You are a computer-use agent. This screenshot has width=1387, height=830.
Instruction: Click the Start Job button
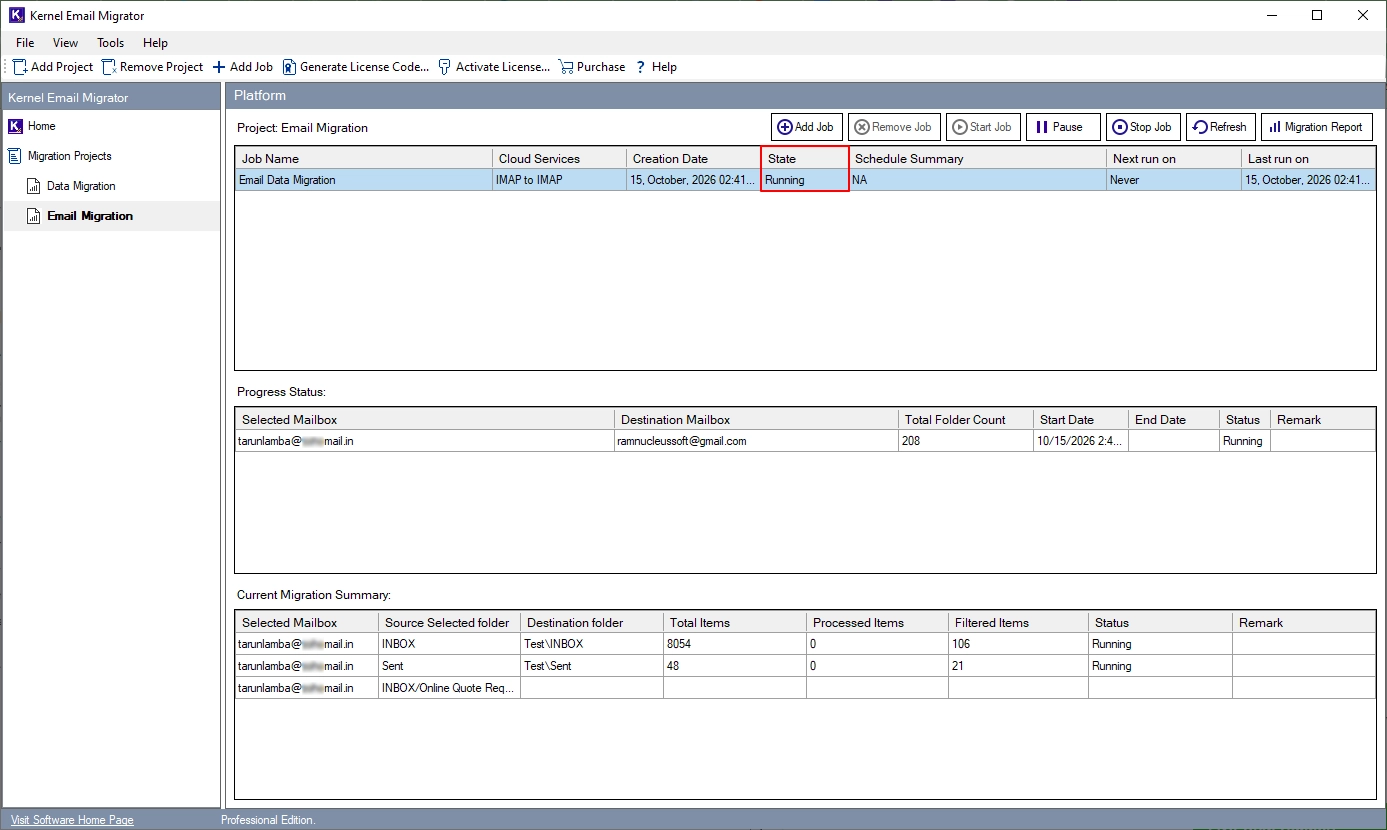(983, 127)
